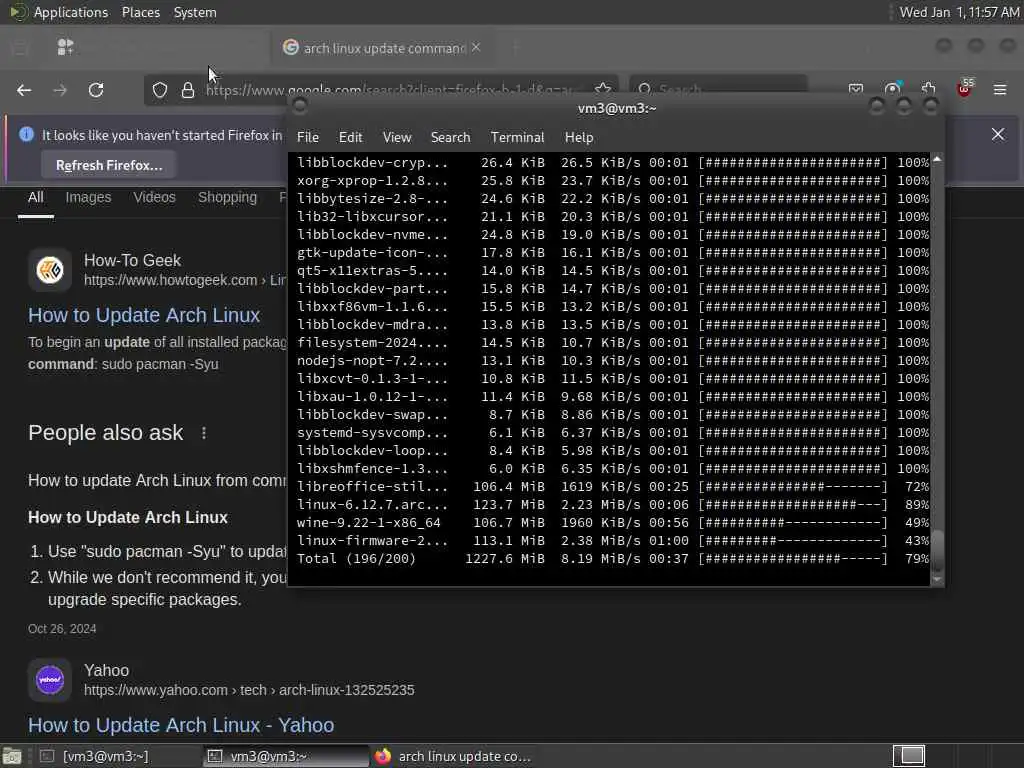Open the Terminal menu in terminal
This screenshot has height=768, width=1024.
(517, 138)
